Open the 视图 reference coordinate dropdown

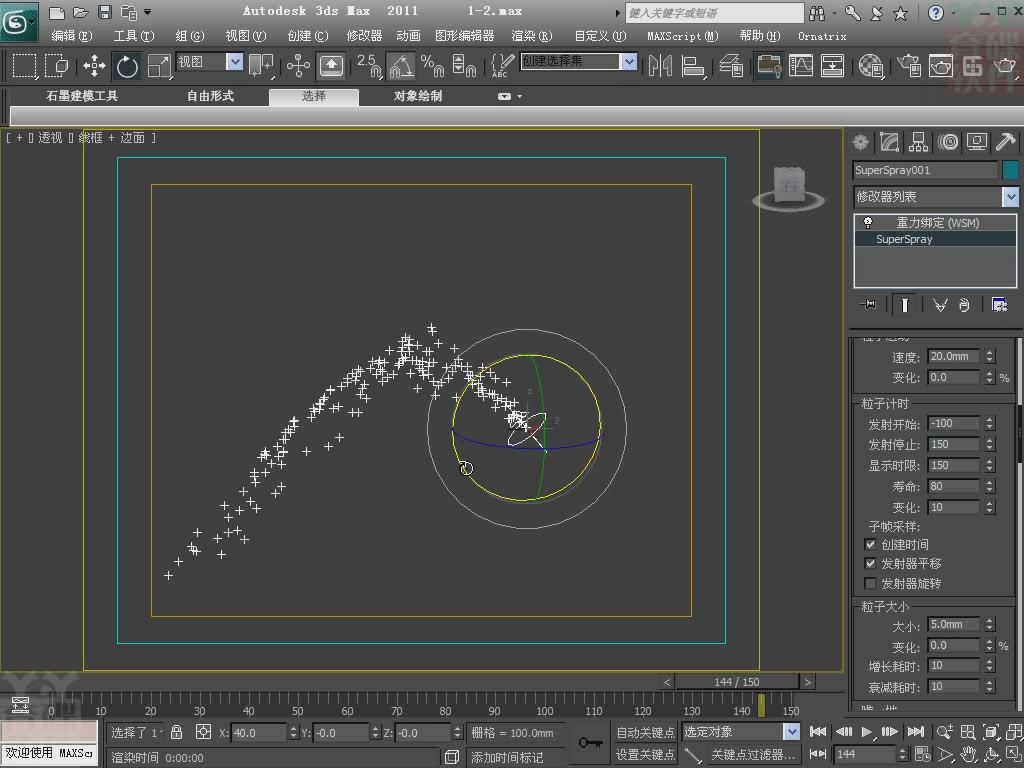point(234,62)
